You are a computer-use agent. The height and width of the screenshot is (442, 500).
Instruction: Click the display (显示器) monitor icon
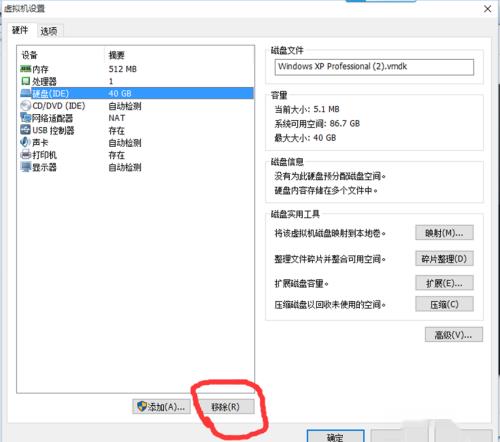pos(25,167)
